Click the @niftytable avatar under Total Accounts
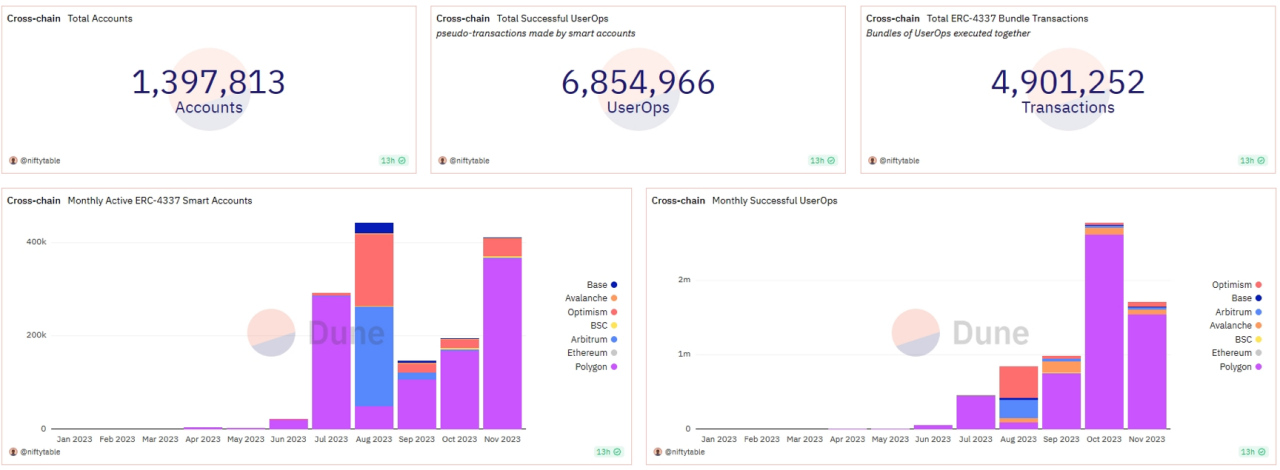This screenshot has height=470, width=1280. pos(13,160)
